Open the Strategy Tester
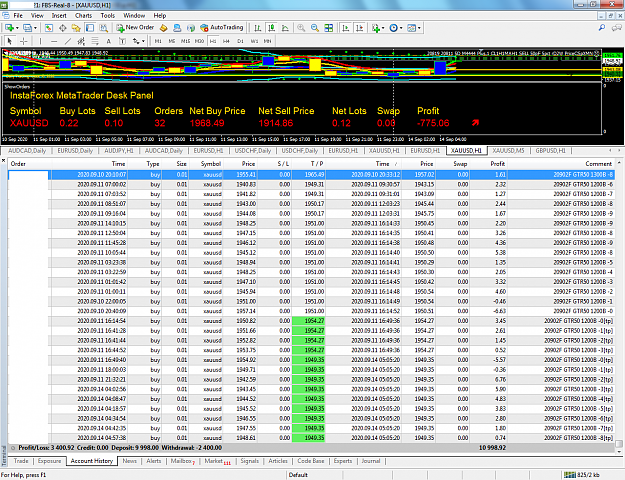The width and height of the screenshot is (625, 480). 104,28
